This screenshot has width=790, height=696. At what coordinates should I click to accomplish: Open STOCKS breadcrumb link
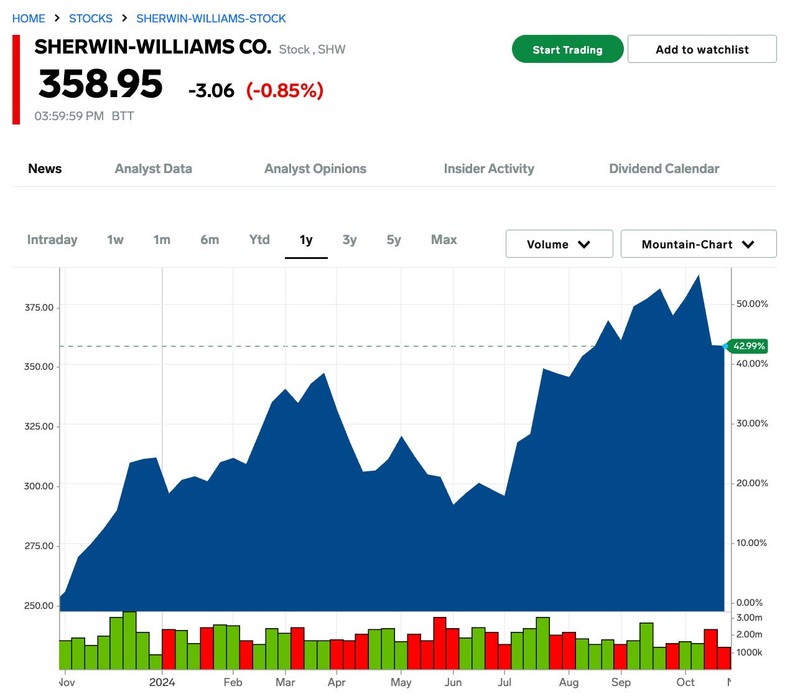pos(90,19)
